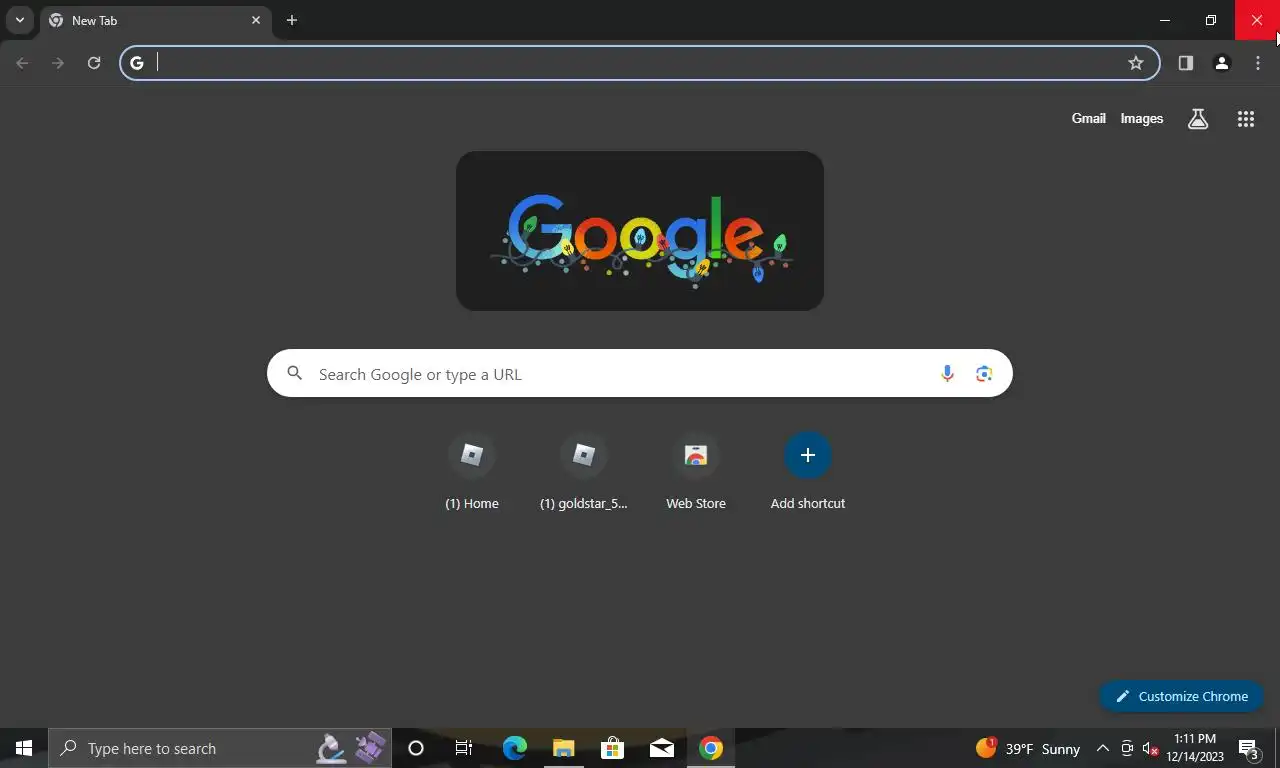Image resolution: width=1280 pixels, height=768 pixels.
Task: Open Microsoft Store from the taskbar
Action: pyautogui.click(x=612, y=748)
